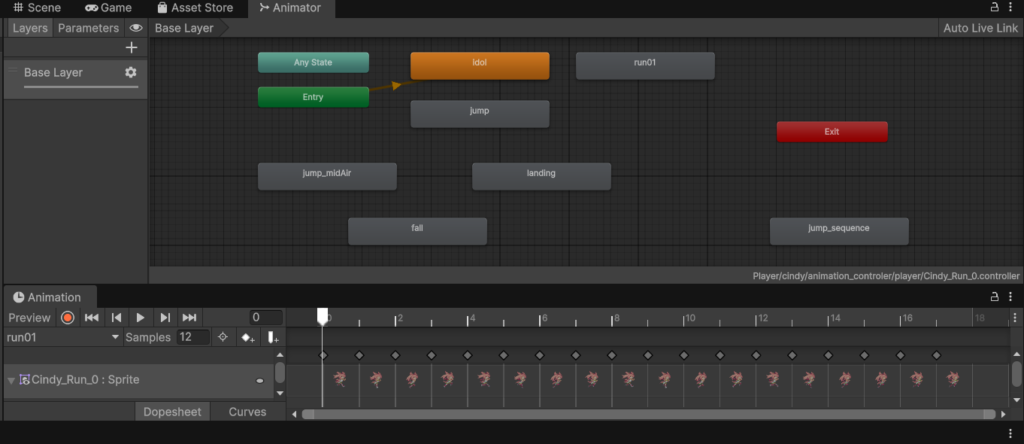Open the run01 clip dropdown
The image size is (1024, 444).
point(62,338)
